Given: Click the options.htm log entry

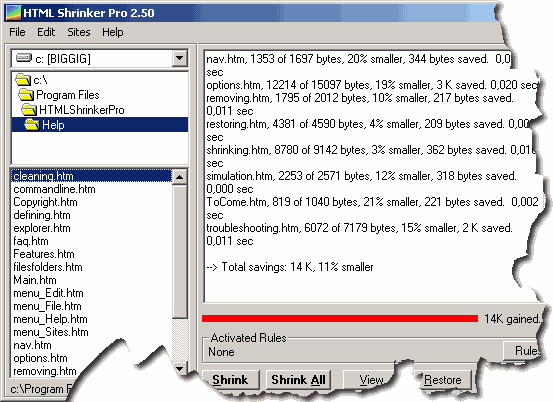Looking at the screenshot, I should [372, 85].
